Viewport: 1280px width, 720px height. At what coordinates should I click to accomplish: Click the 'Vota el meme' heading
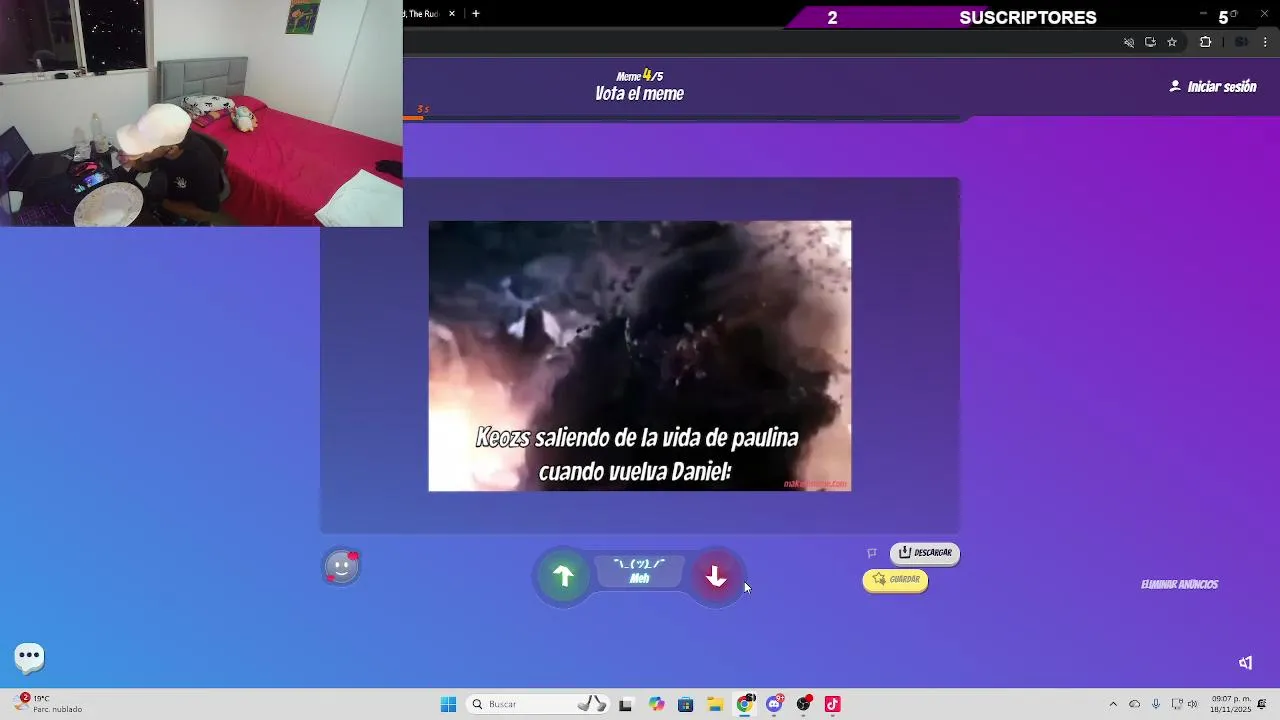pyautogui.click(x=639, y=94)
